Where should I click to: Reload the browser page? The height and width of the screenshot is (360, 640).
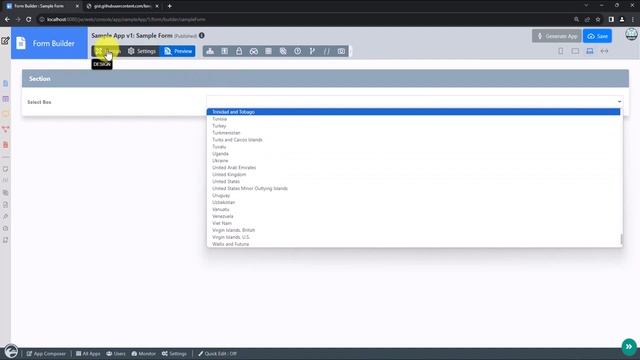click(29, 19)
